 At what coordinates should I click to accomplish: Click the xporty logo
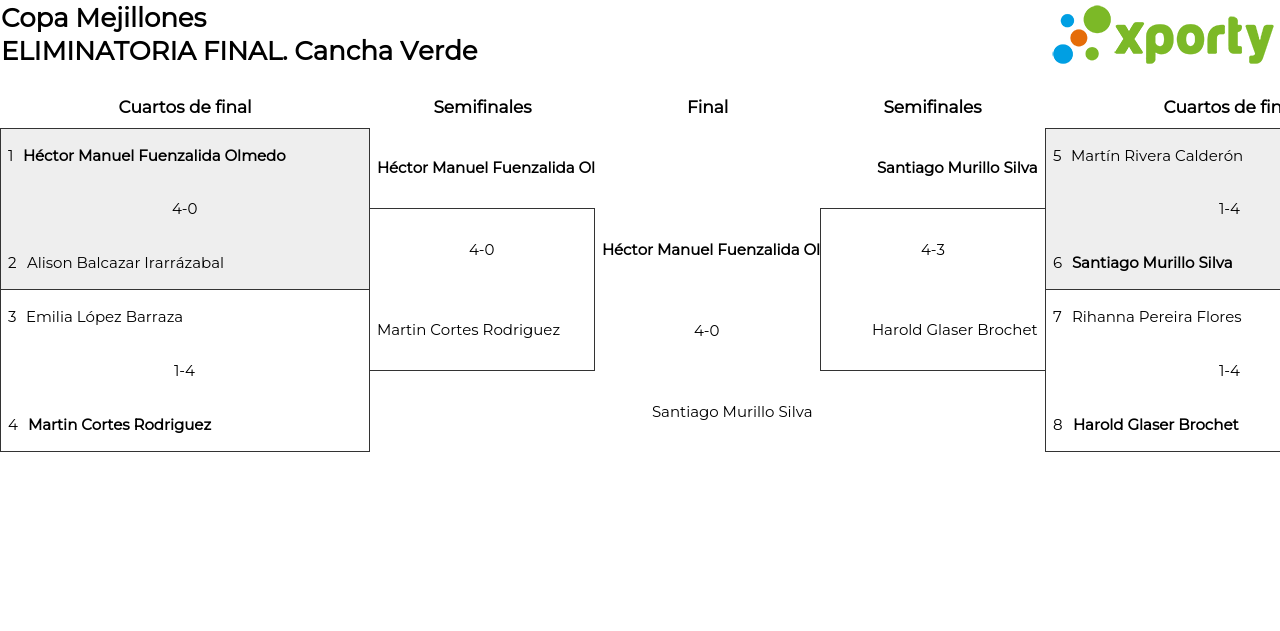(1162, 36)
